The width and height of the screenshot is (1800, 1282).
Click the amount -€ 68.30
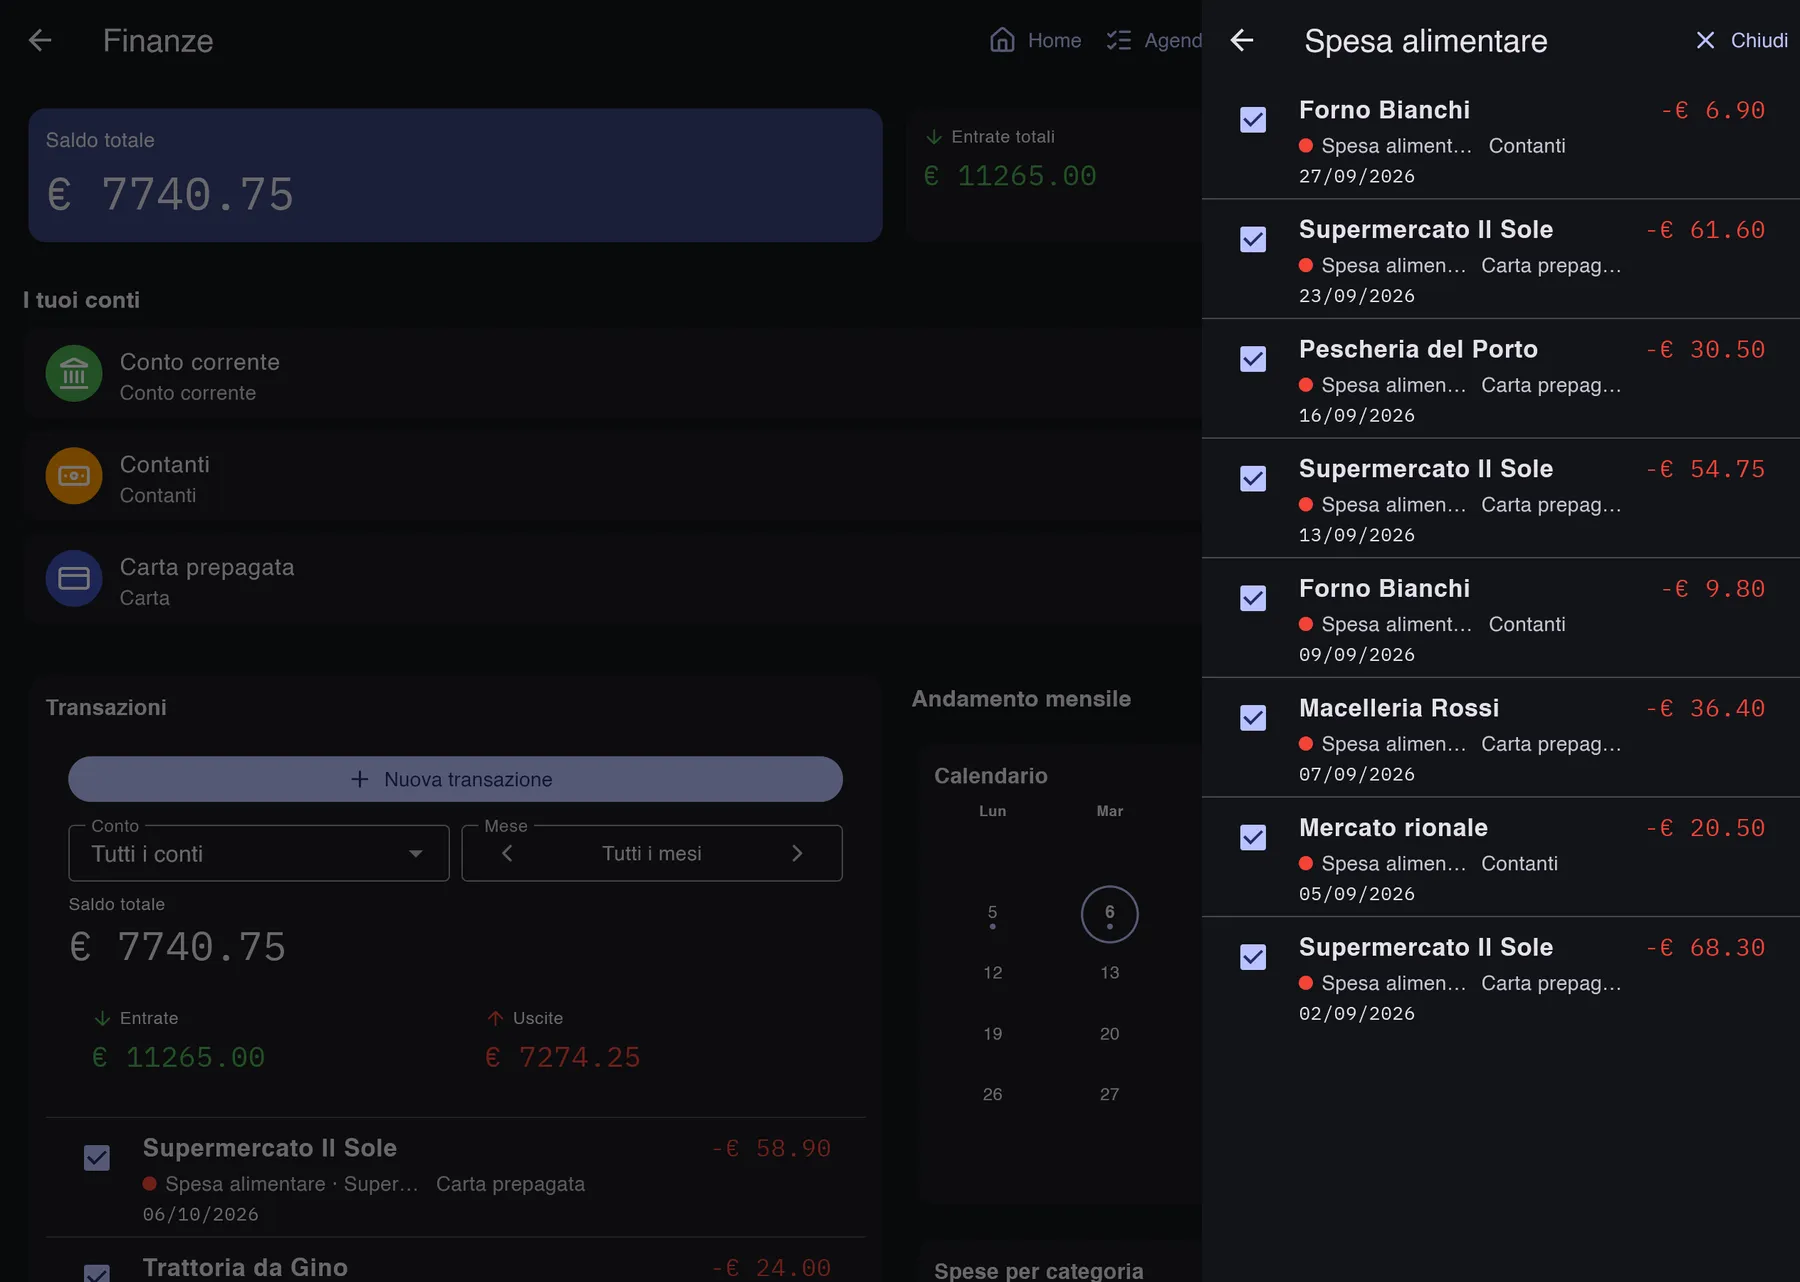1705,948
